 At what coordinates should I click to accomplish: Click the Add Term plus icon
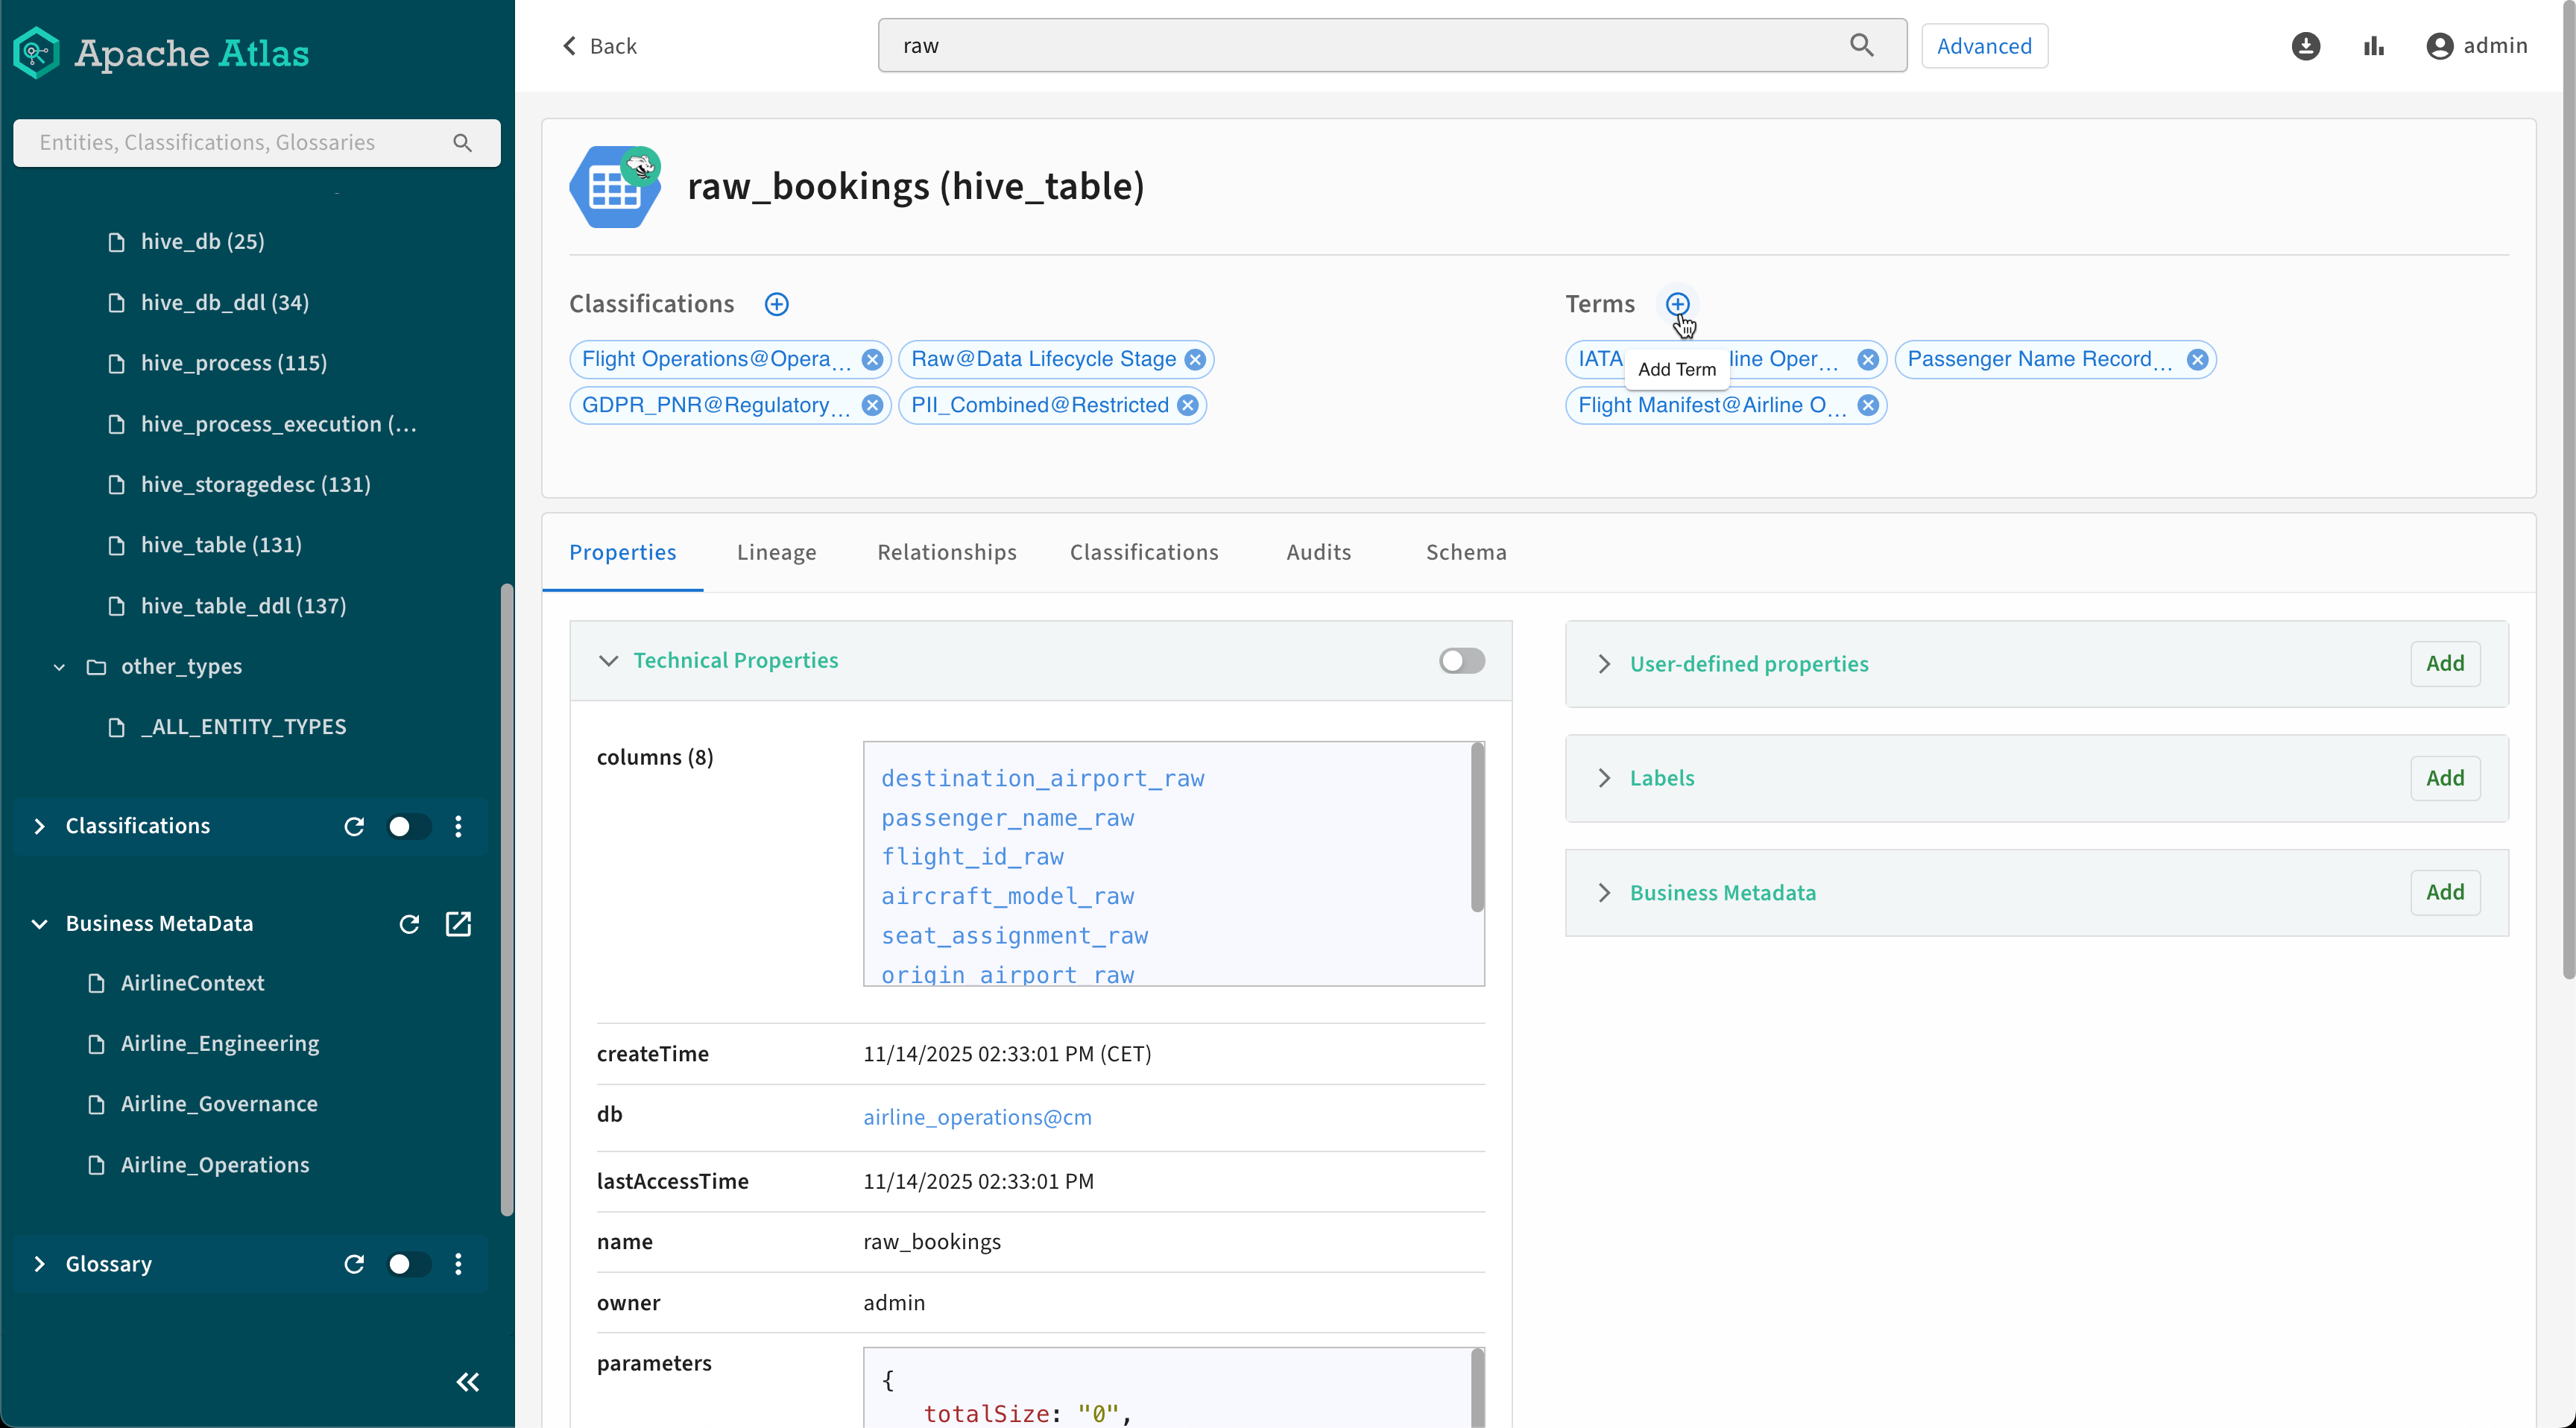(1677, 304)
